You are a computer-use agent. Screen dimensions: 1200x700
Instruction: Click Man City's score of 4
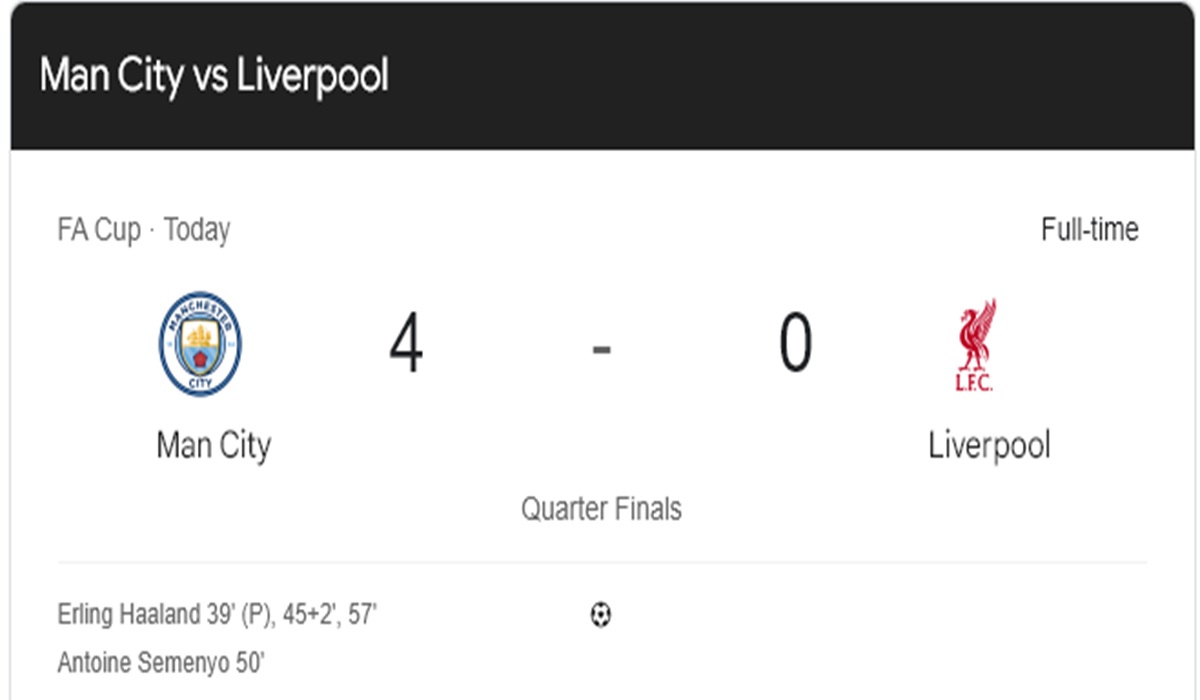point(406,343)
